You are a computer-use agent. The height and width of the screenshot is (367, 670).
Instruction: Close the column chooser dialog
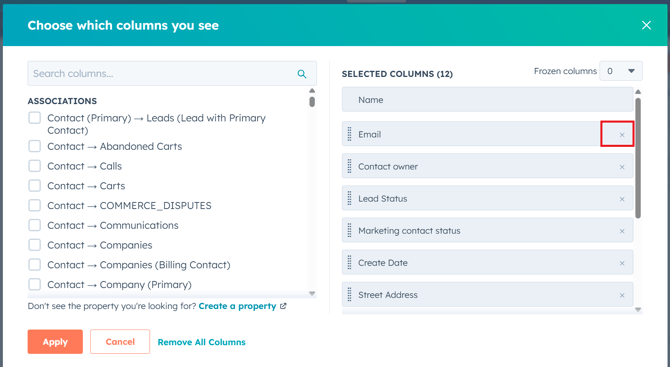pos(646,25)
